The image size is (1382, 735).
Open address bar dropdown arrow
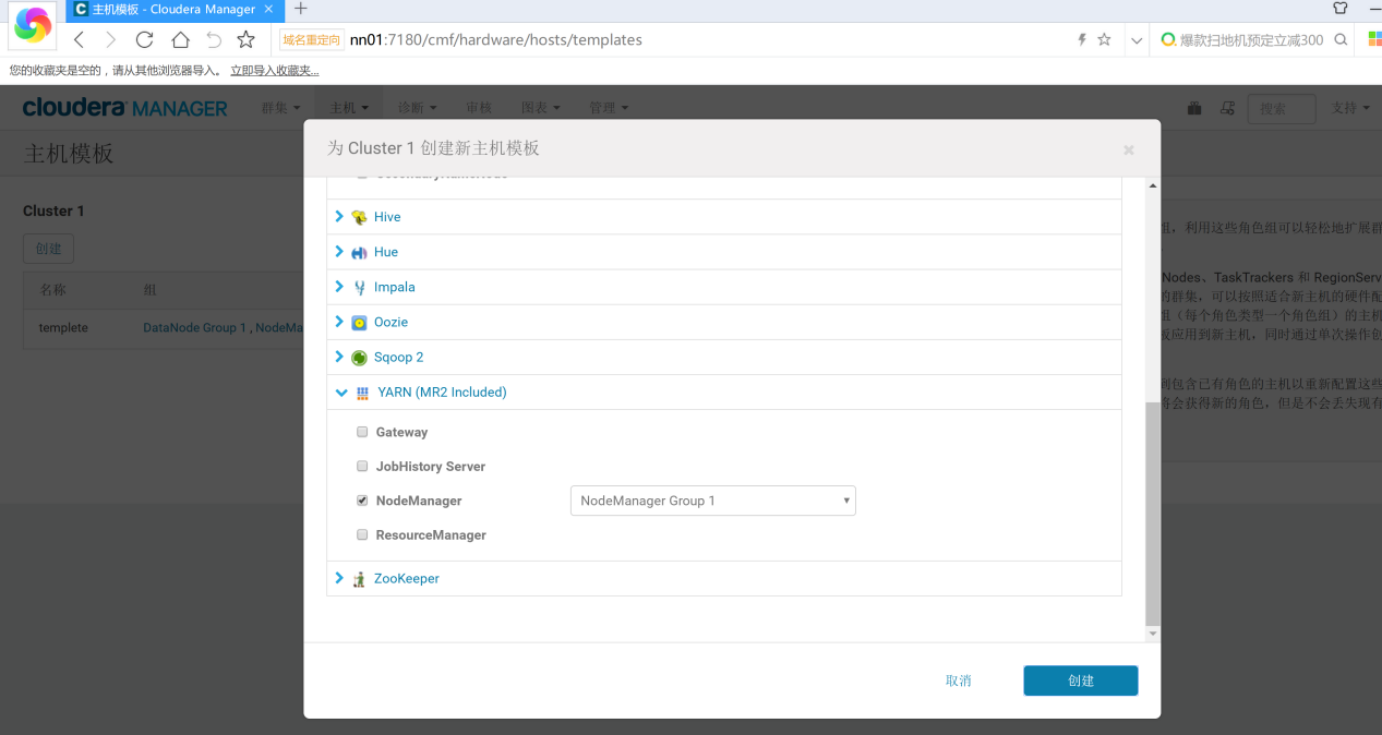pos(1136,41)
